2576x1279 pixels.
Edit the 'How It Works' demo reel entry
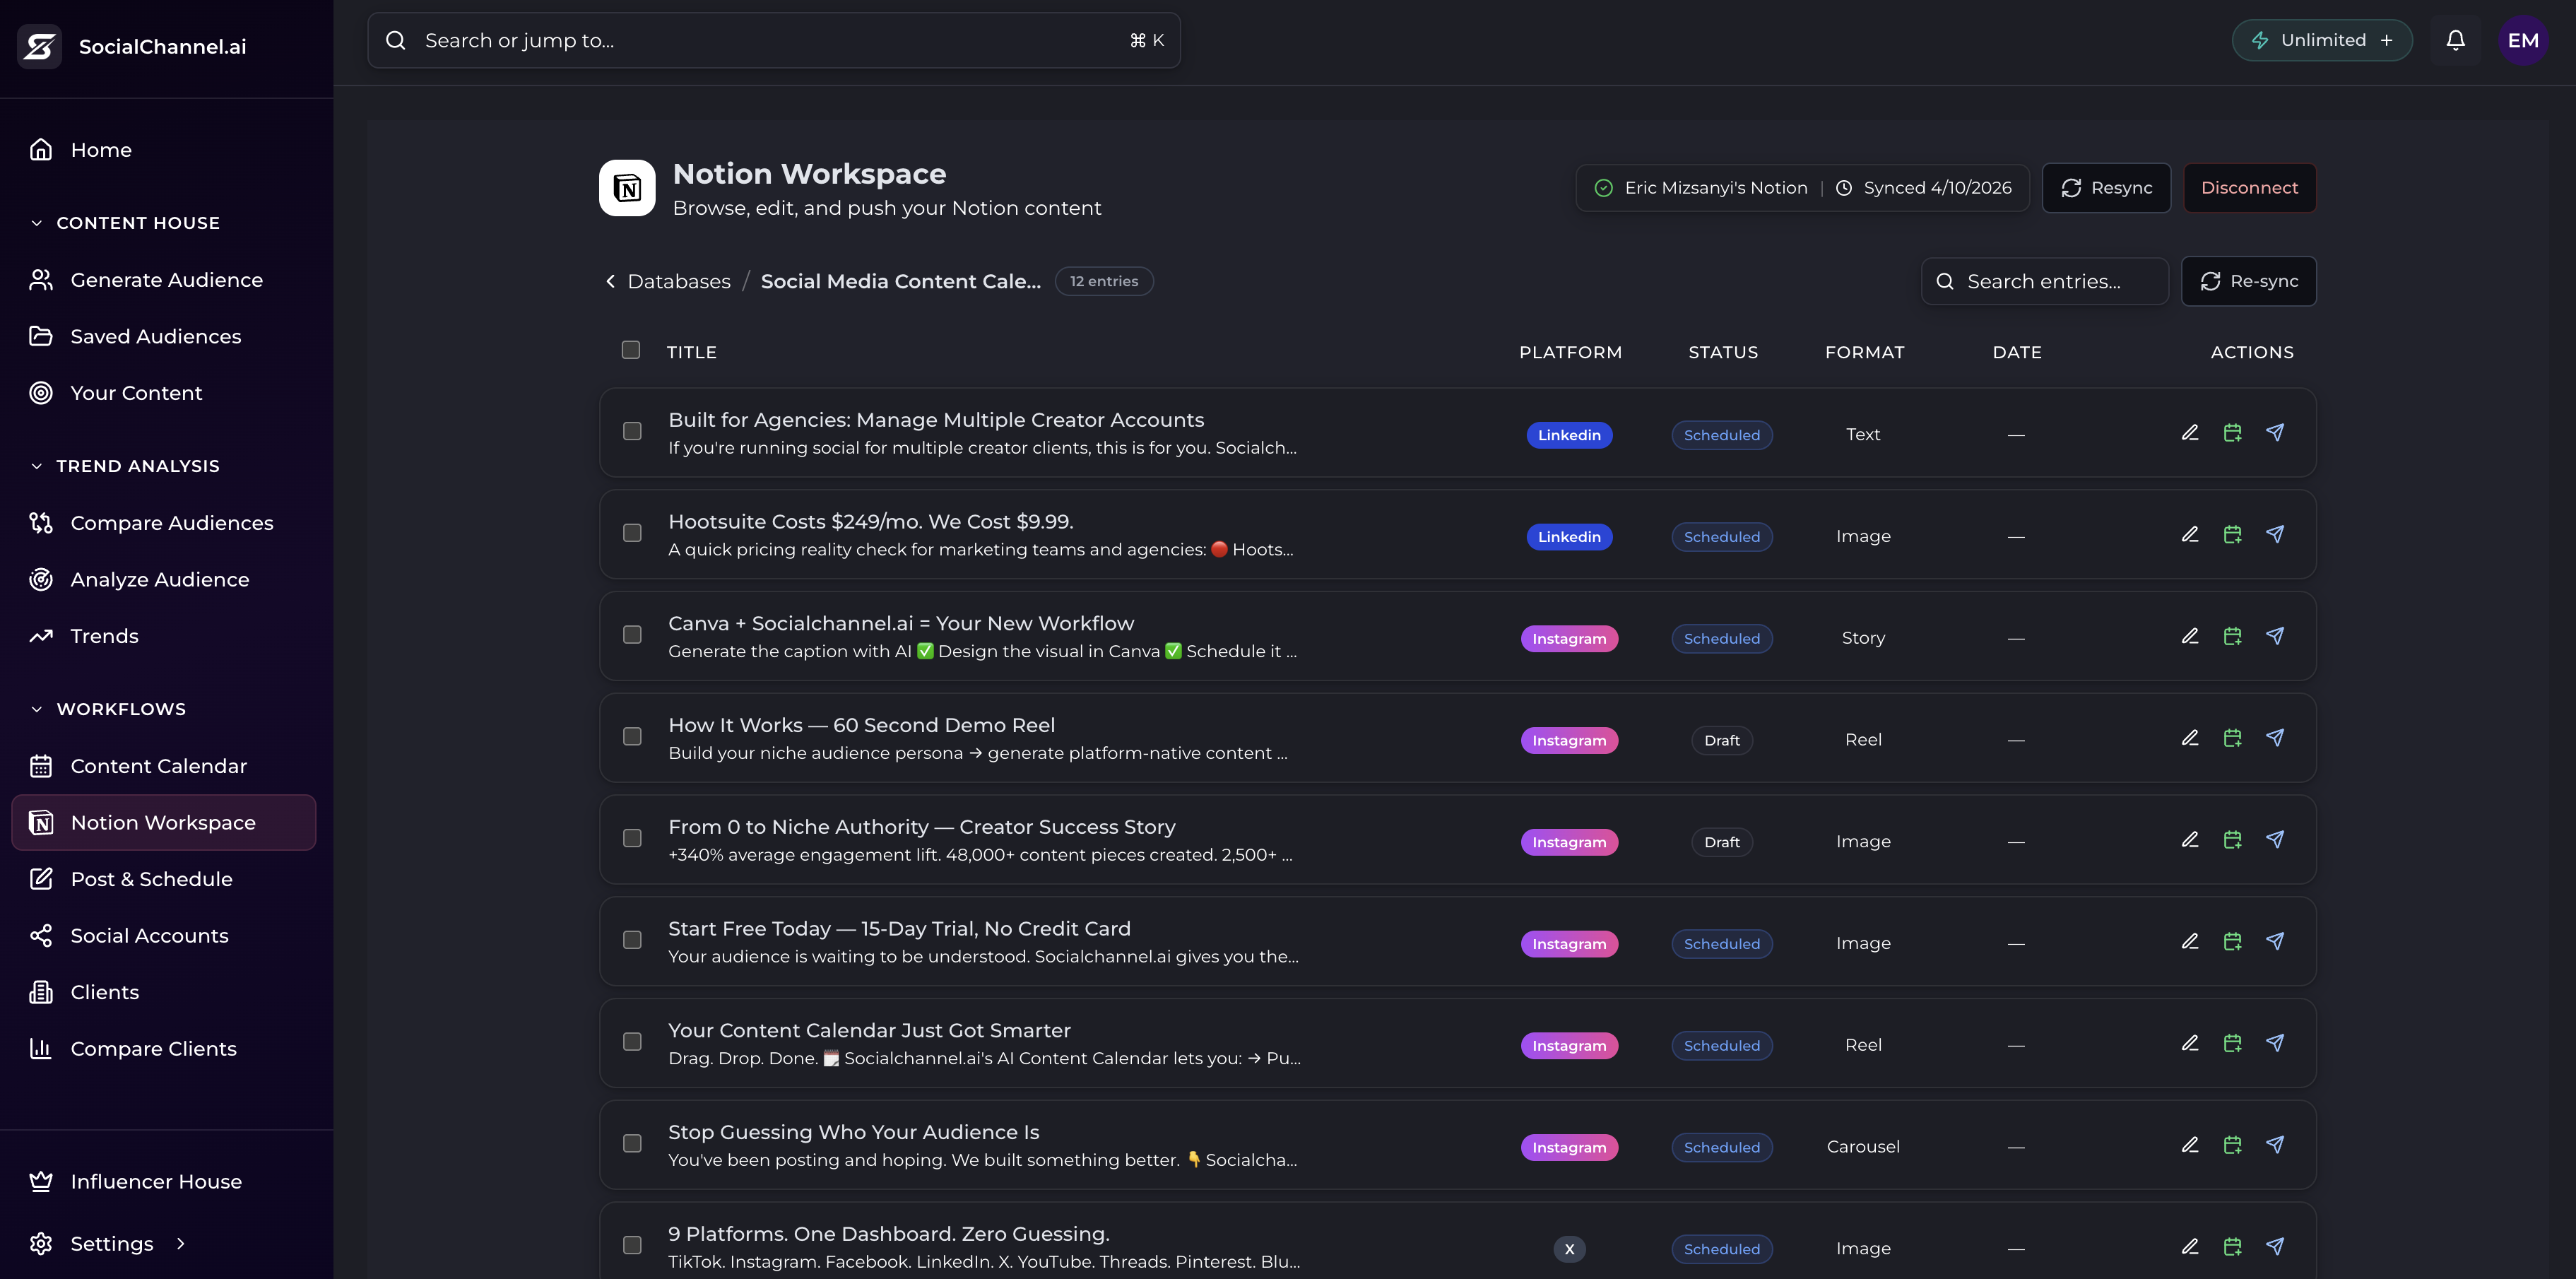[x=2190, y=738]
